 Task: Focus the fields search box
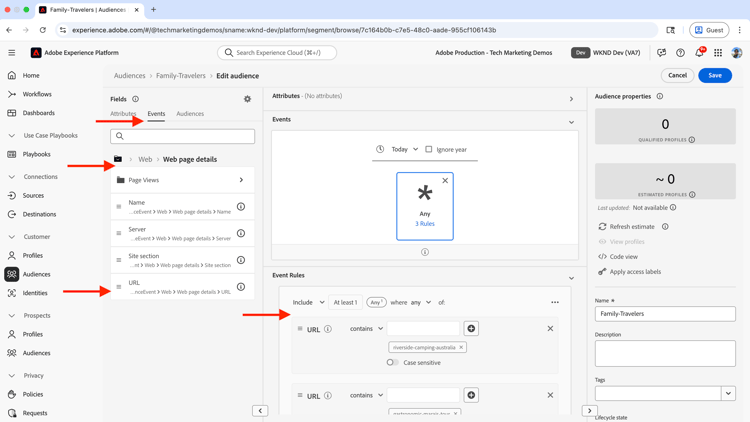click(x=182, y=136)
